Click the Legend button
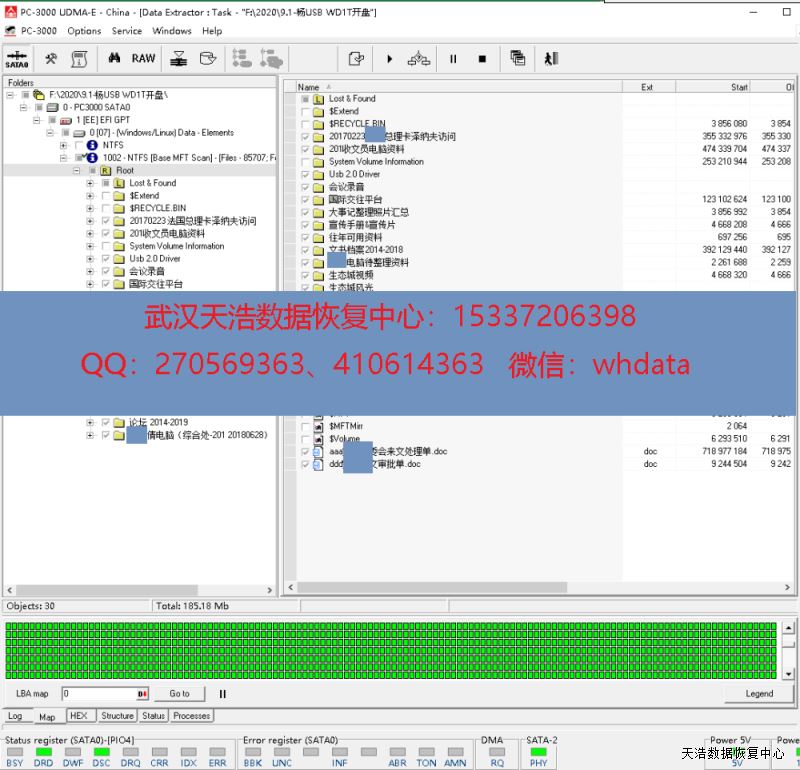Screen dimensions: 800x770 (x=759, y=693)
